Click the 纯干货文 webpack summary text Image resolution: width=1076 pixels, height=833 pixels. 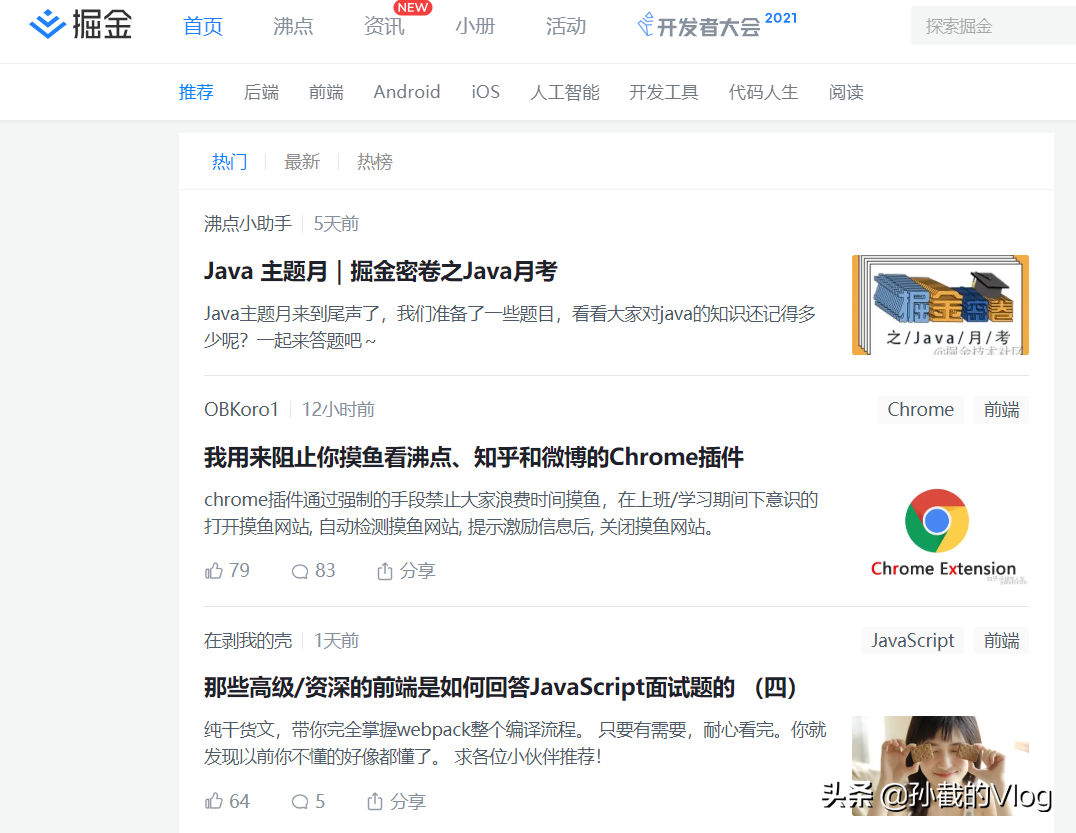coord(515,743)
